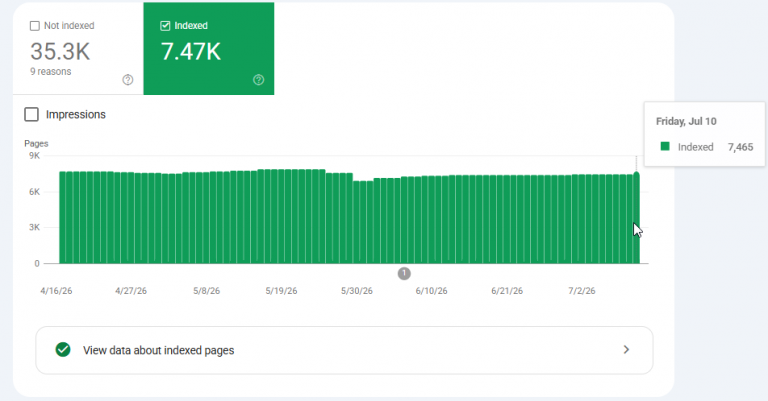Image resolution: width=768 pixels, height=401 pixels.
Task: Click the 6K y-axis label
Action: click(x=34, y=192)
